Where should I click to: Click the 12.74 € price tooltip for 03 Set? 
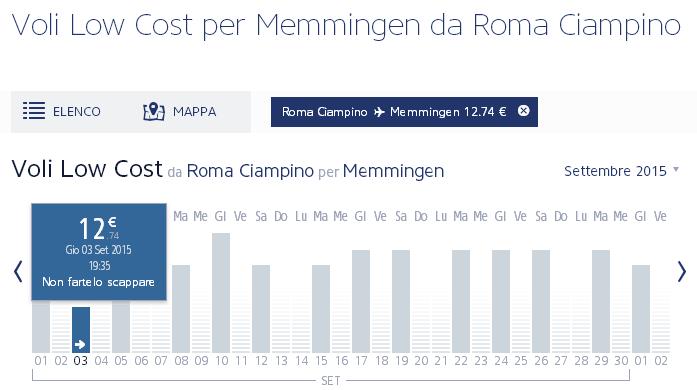[x=99, y=252]
